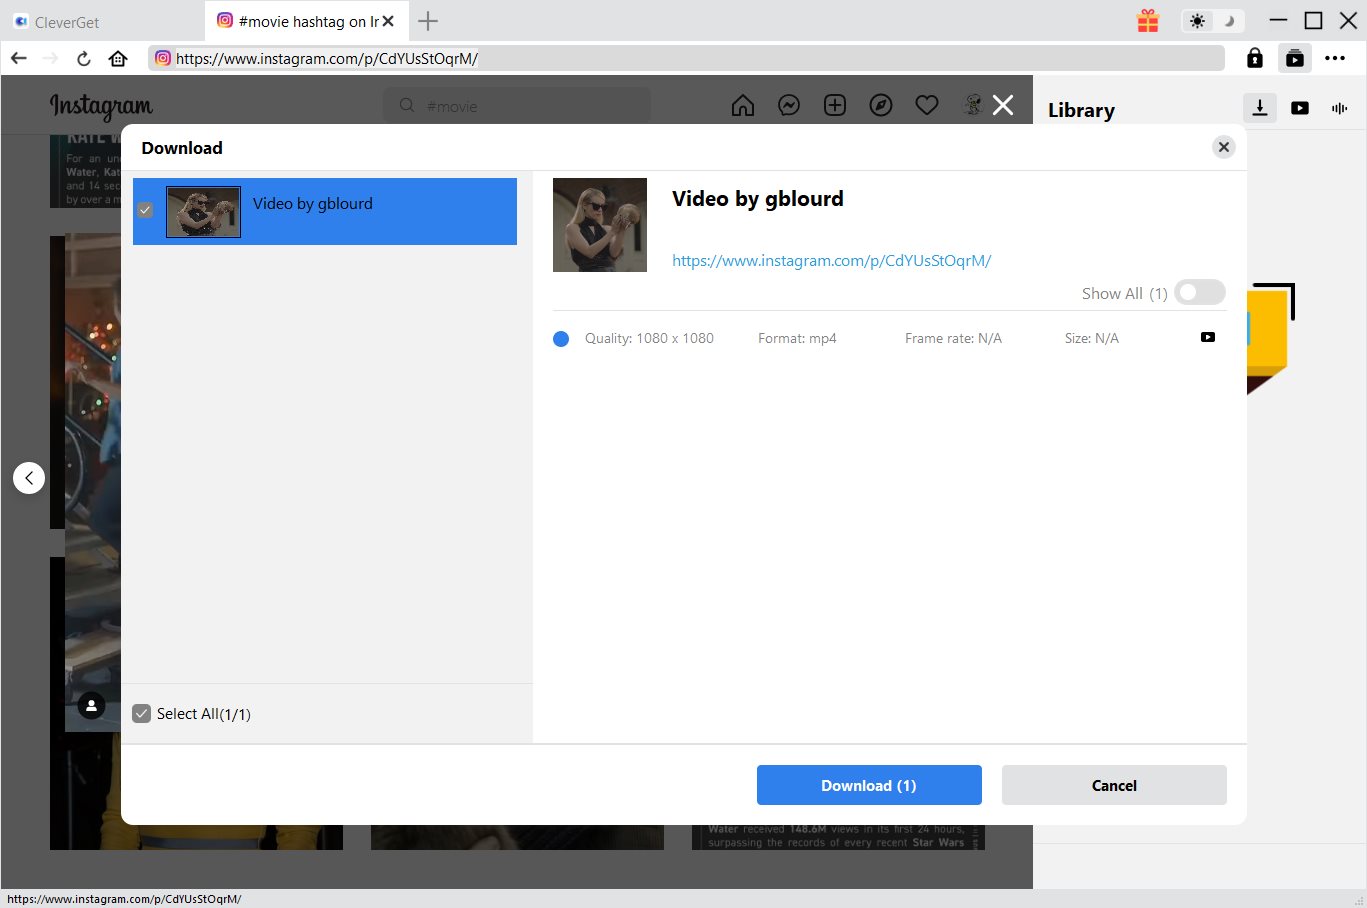Open the Library audio tab
Screen dimensions: 1367x908
tap(1339, 108)
